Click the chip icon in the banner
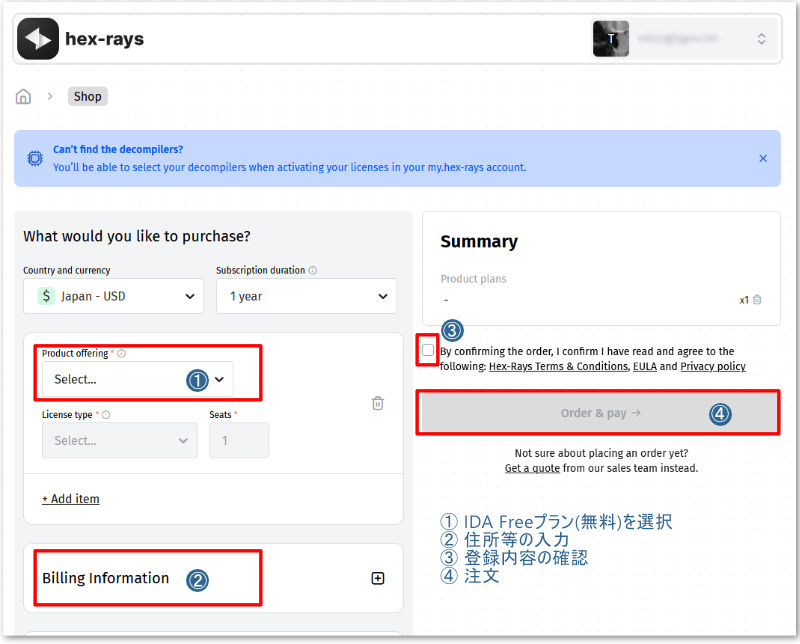800x644 pixels. 35,158
